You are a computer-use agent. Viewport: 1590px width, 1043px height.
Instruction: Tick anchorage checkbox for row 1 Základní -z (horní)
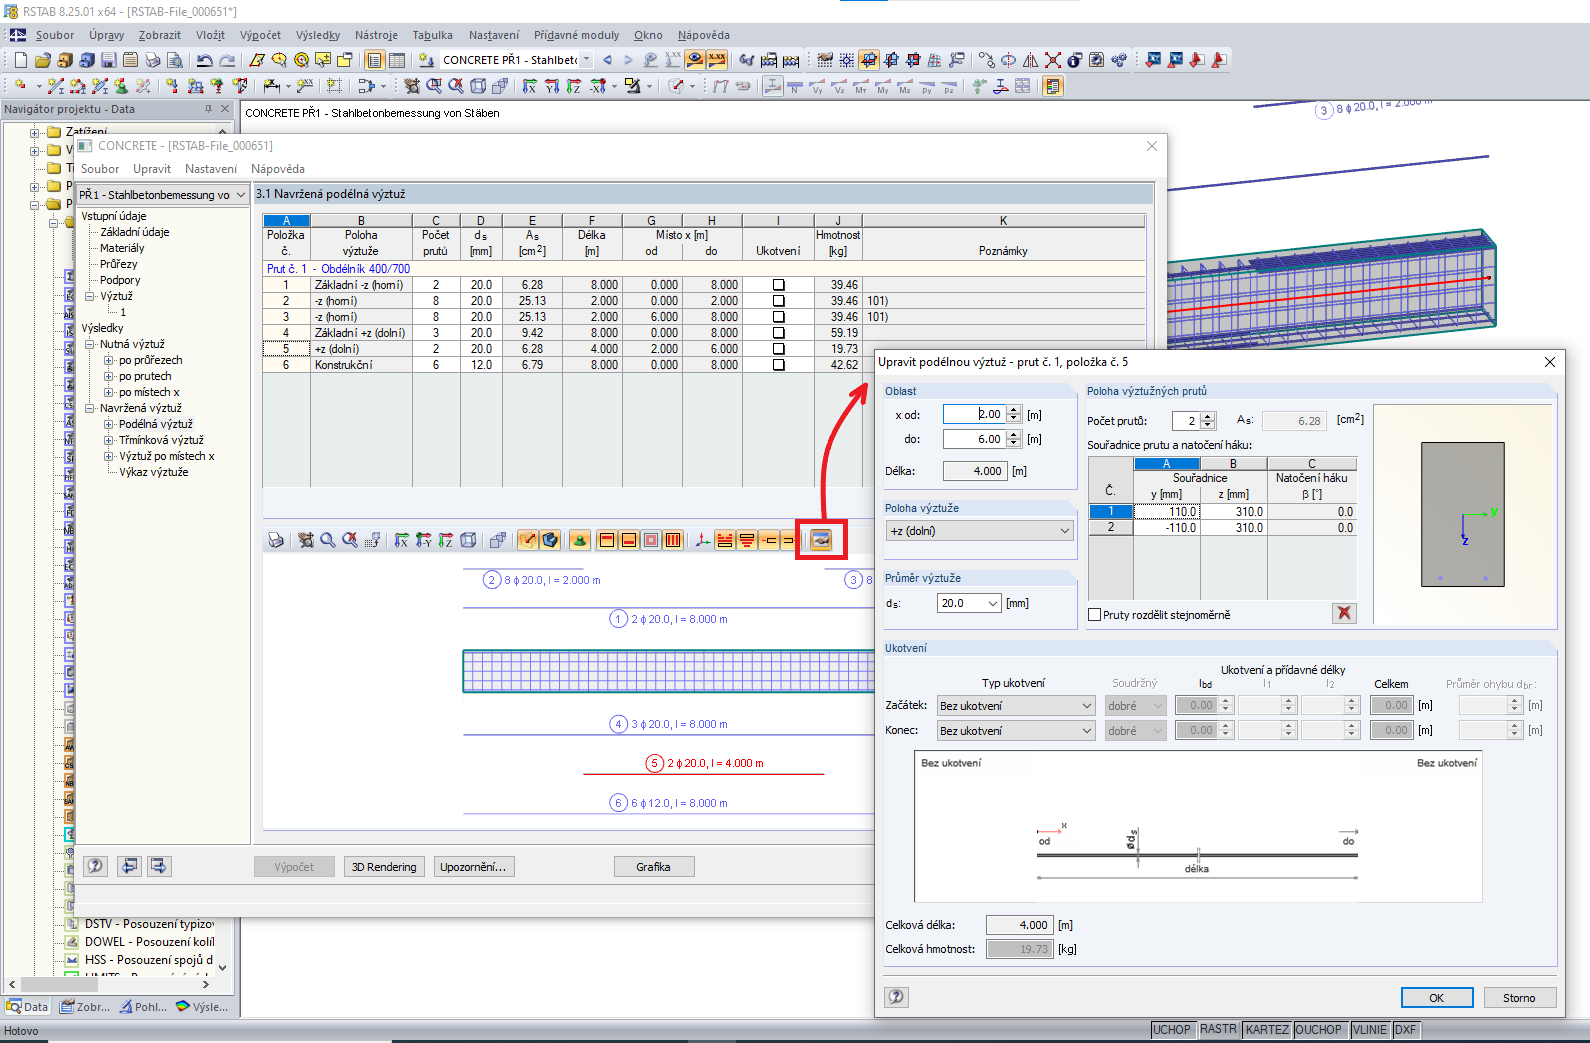(778, 285)
